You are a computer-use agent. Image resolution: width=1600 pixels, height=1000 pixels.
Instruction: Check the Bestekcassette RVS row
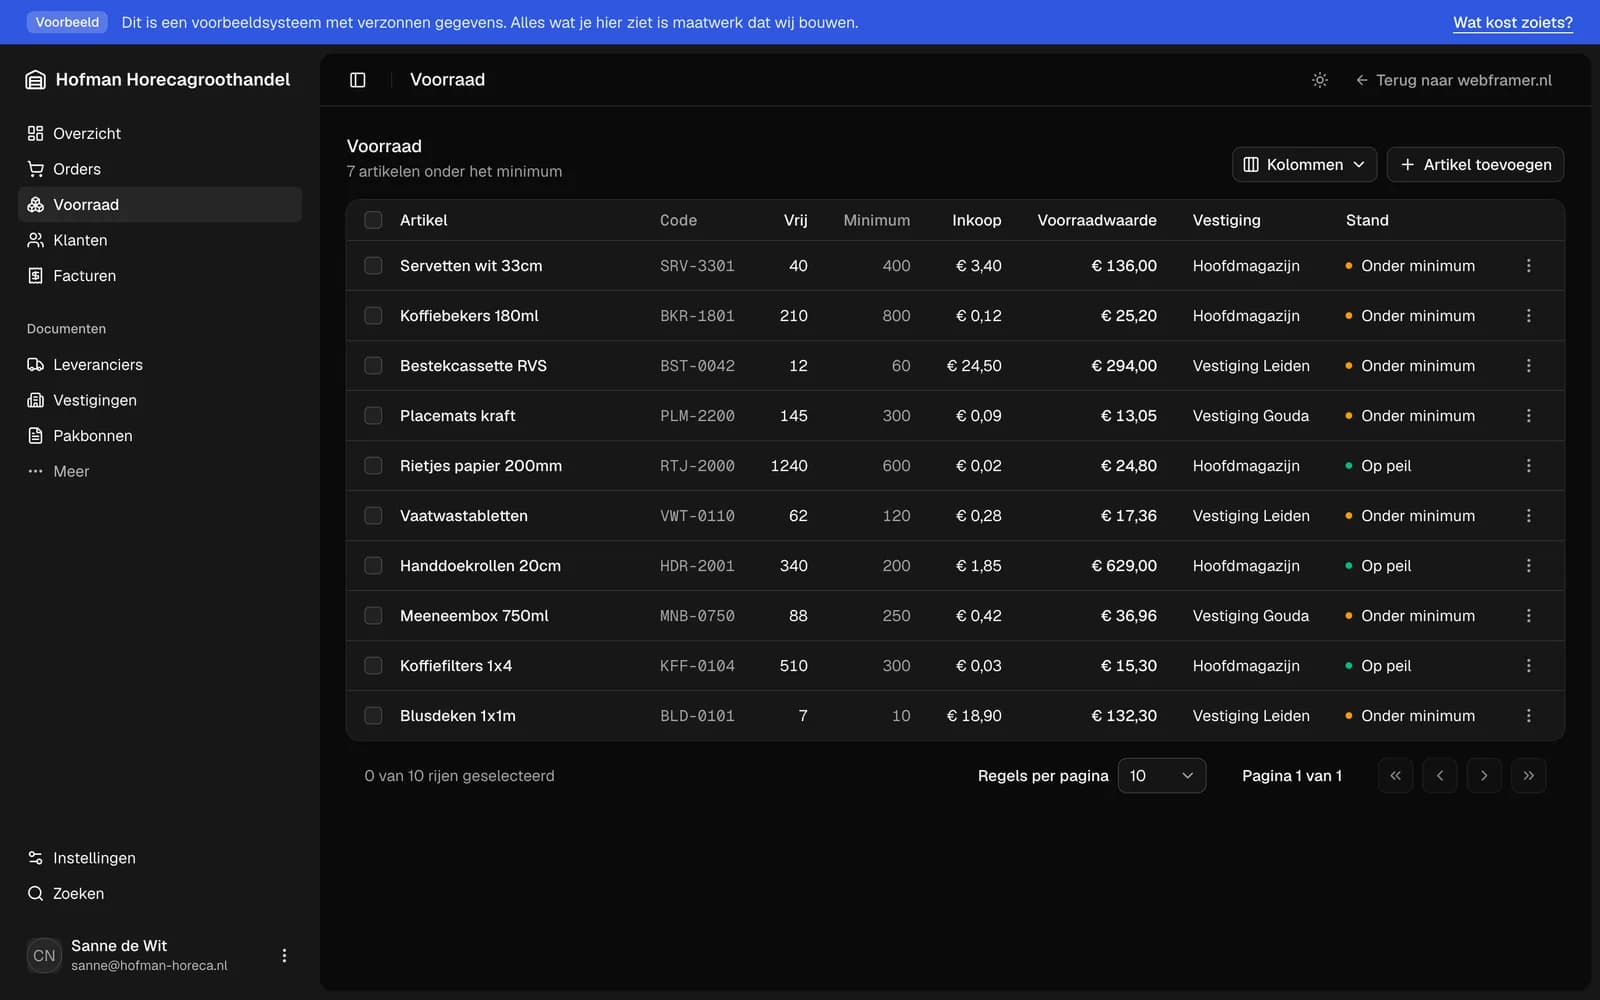tap(373, 366)
